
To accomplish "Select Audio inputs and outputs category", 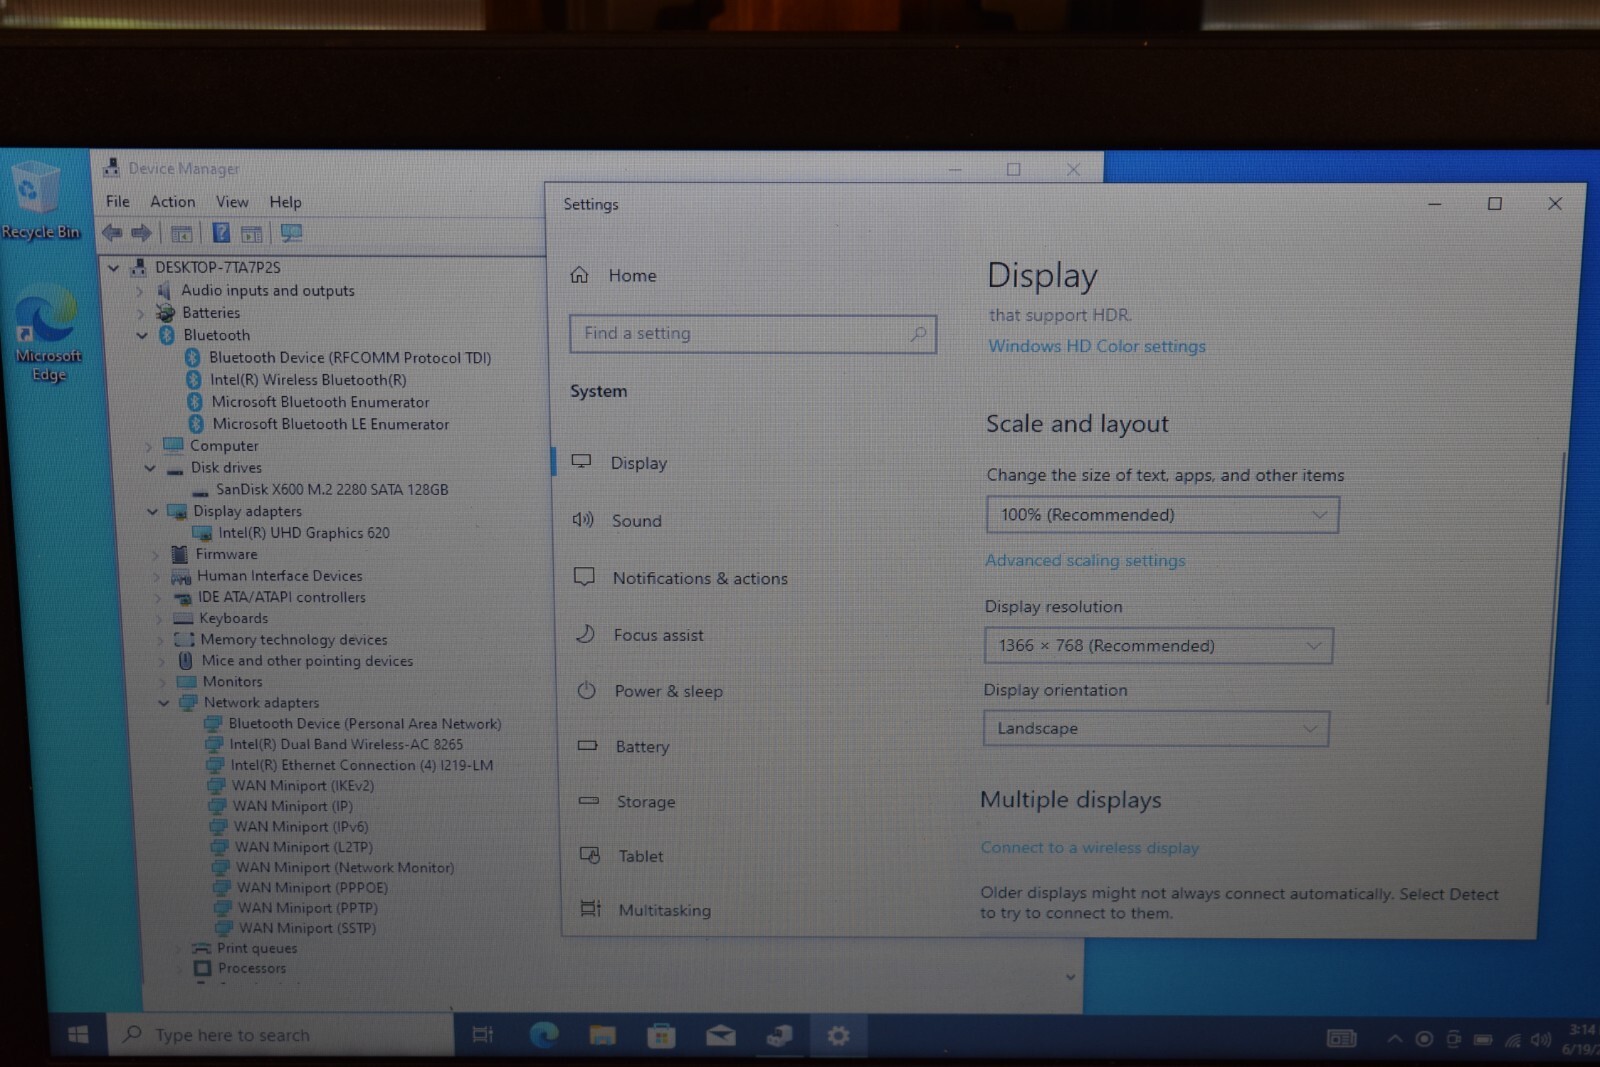I will click(268, 291).
